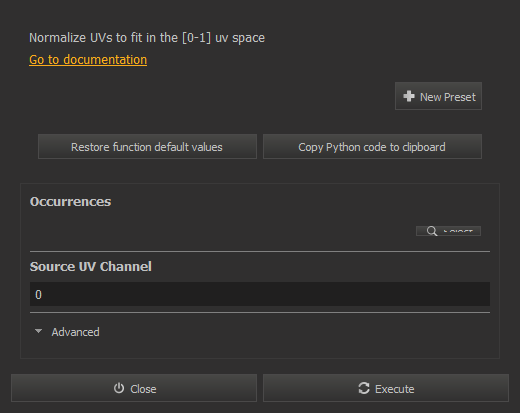Create a New Preset
The height and width of the screenshot is (413, 520).
(438, 96)
